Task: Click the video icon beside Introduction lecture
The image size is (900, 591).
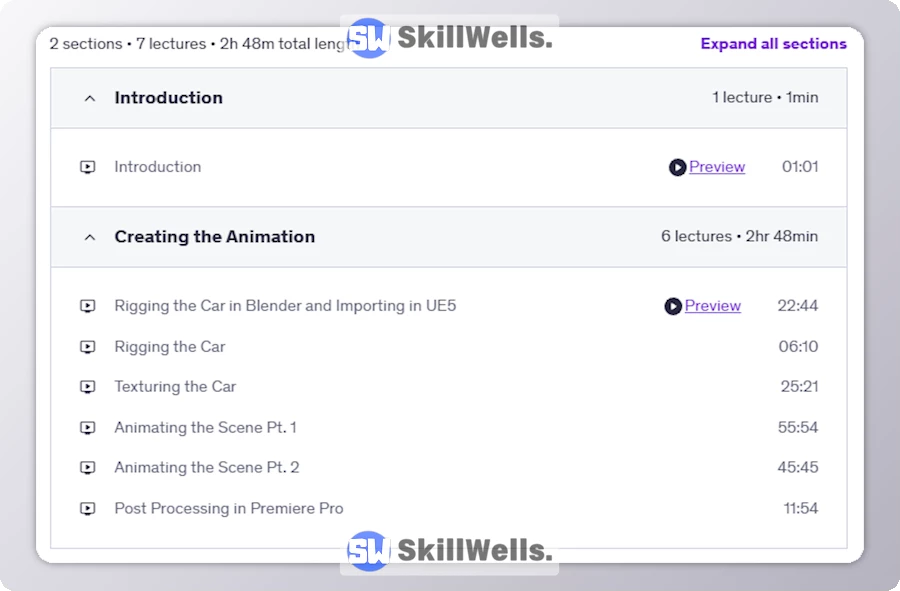Action: click(x=88, y=167)
